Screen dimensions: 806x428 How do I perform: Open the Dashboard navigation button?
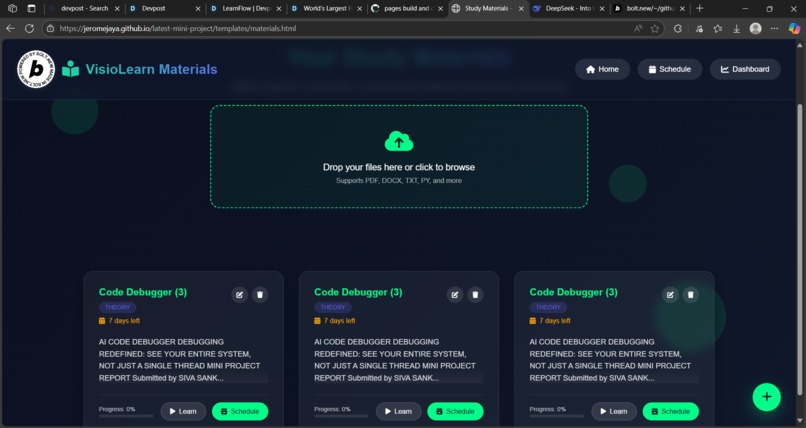coord(745,69)
